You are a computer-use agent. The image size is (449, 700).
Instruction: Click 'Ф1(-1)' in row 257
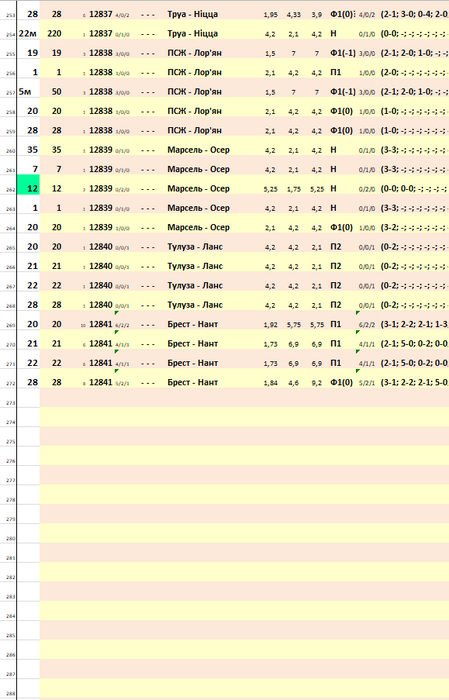point(343,92)
